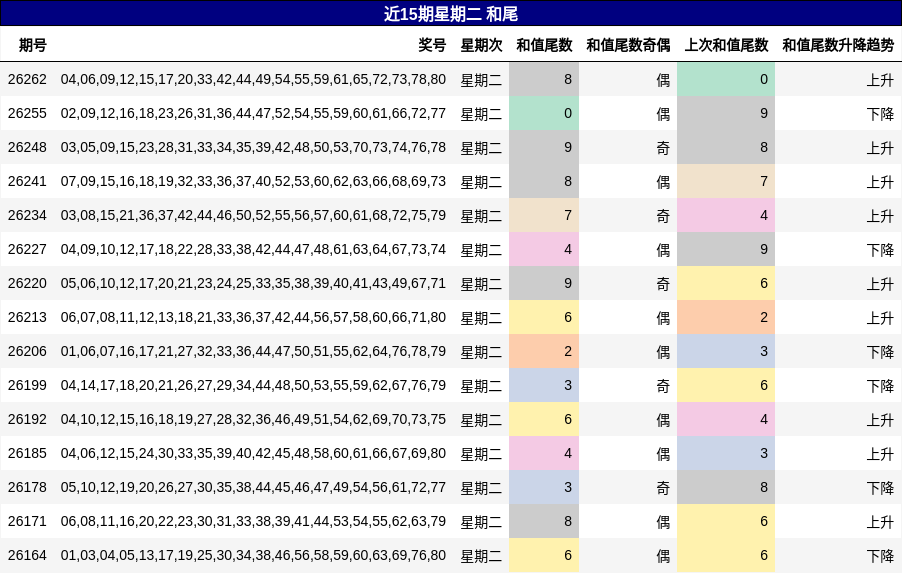Image resolution: width=902 pixels, height=573 pixels.
Task: Select winning numbers starting 07,09,15,16,18,19
Action: 253,181
